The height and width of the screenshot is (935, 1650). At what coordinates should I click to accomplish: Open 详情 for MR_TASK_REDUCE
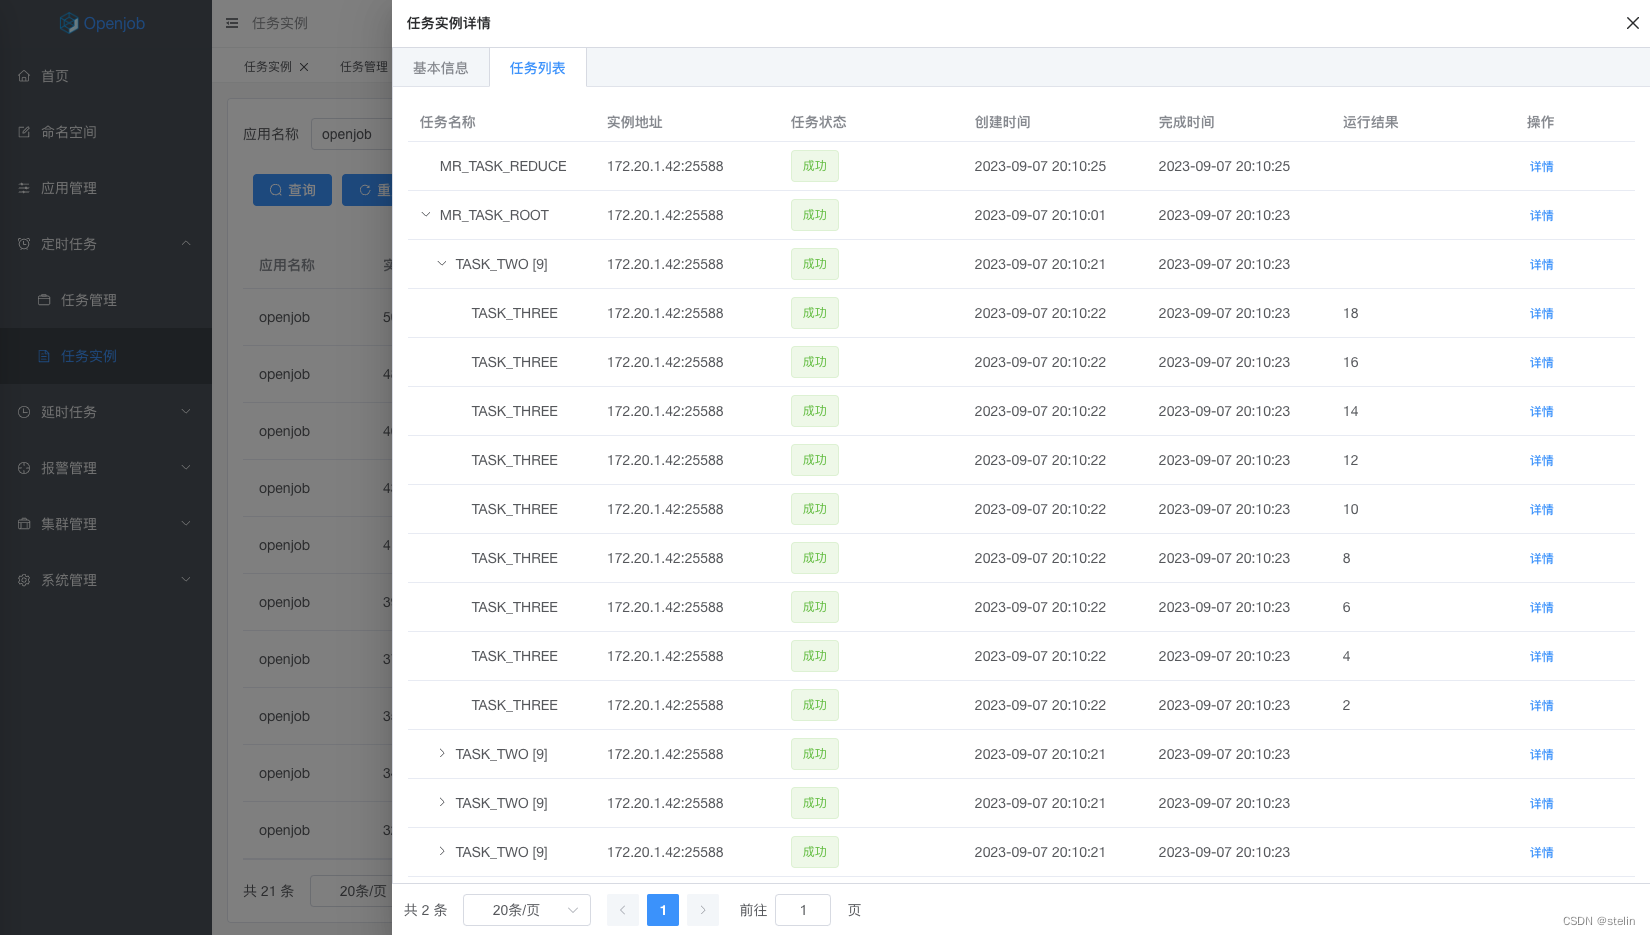coord(1541,167)
